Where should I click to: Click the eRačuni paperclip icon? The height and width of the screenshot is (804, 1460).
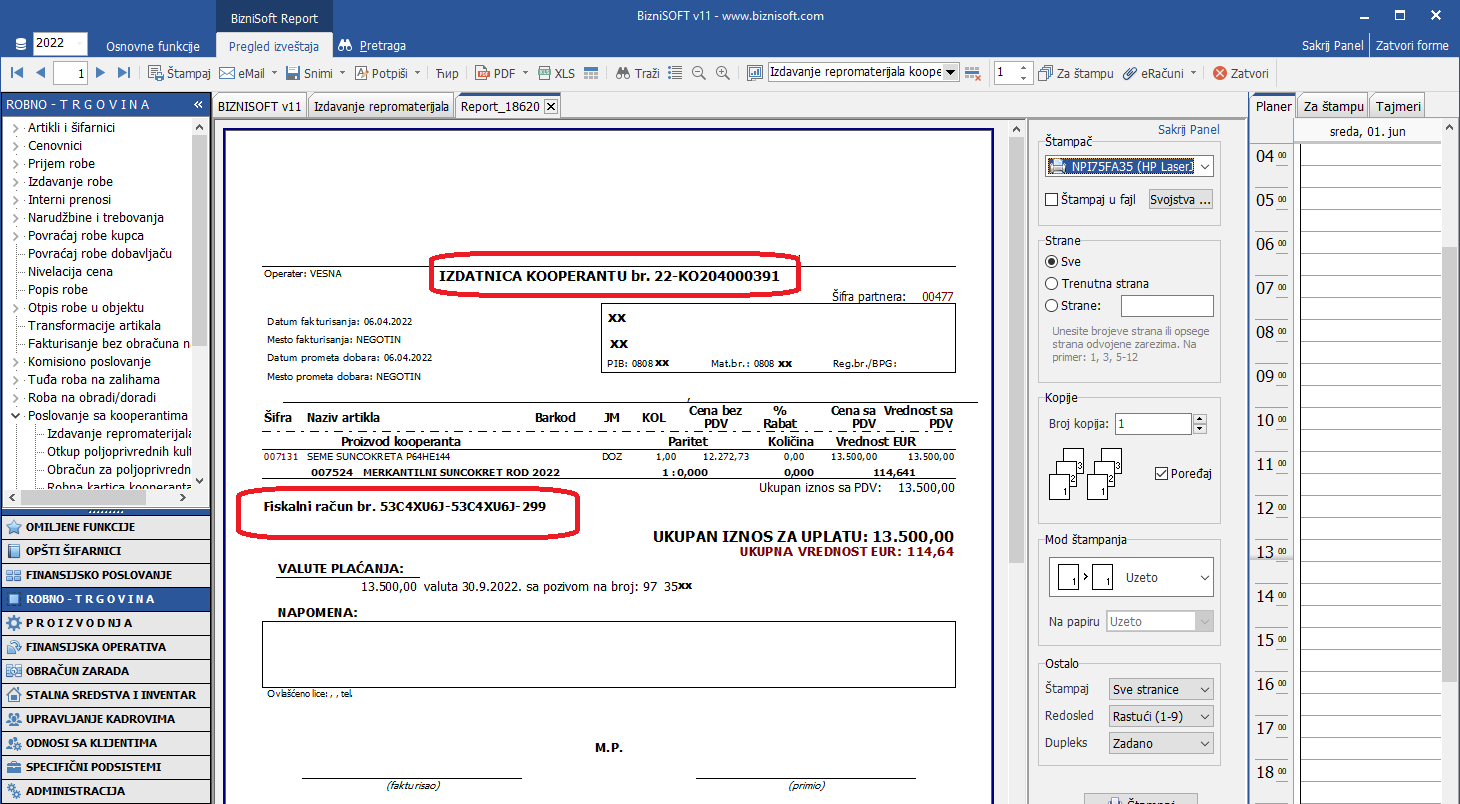pos(1130,73)
